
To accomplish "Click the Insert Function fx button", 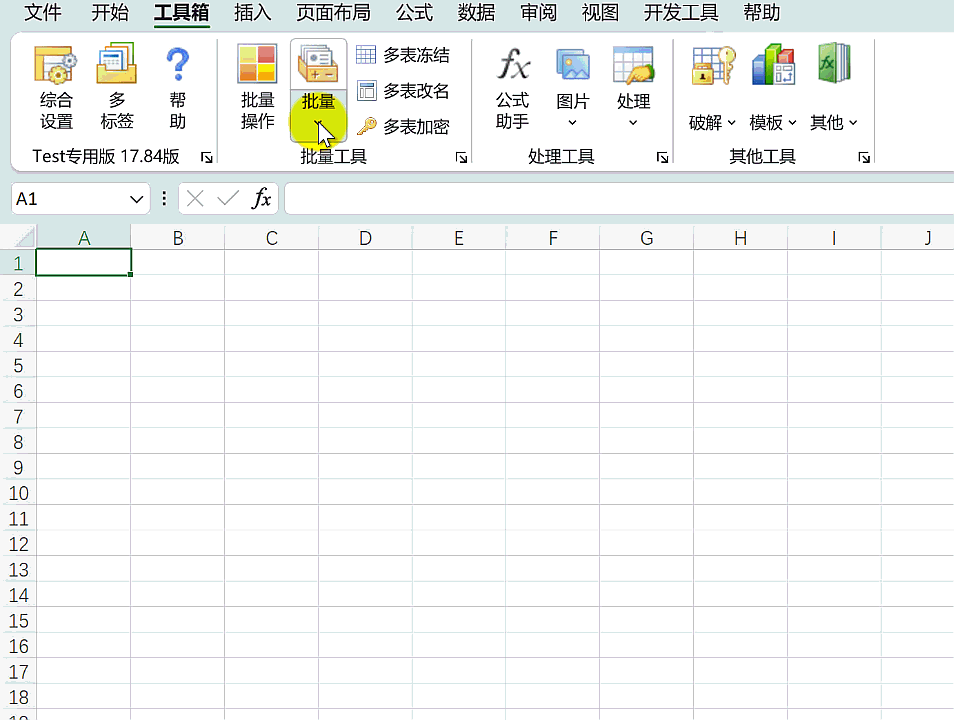I will (x=261, y=199).
